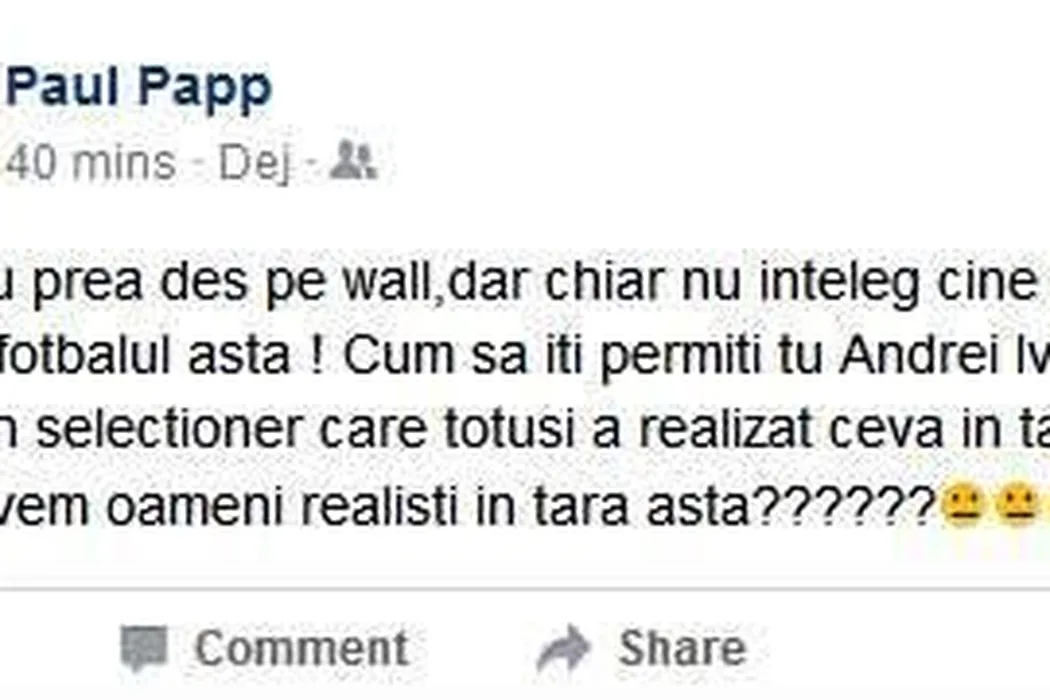Click the friends audience privacy icon

pos(353,159)
